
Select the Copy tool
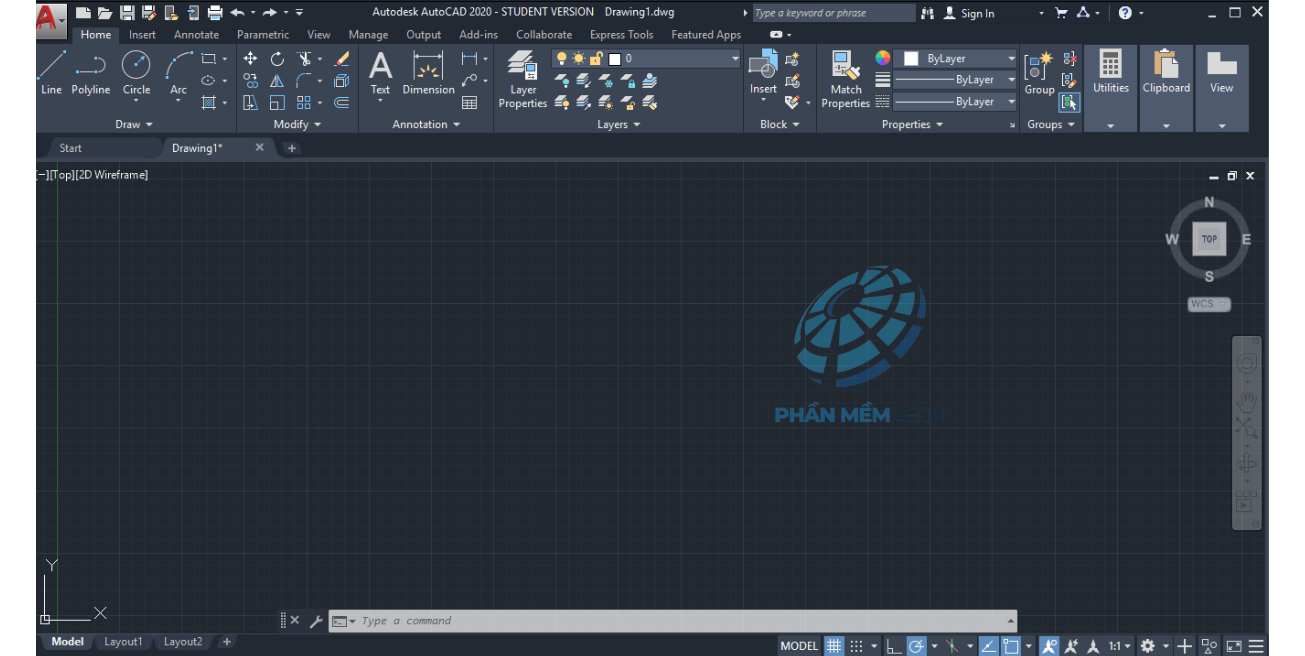(250, 81)
